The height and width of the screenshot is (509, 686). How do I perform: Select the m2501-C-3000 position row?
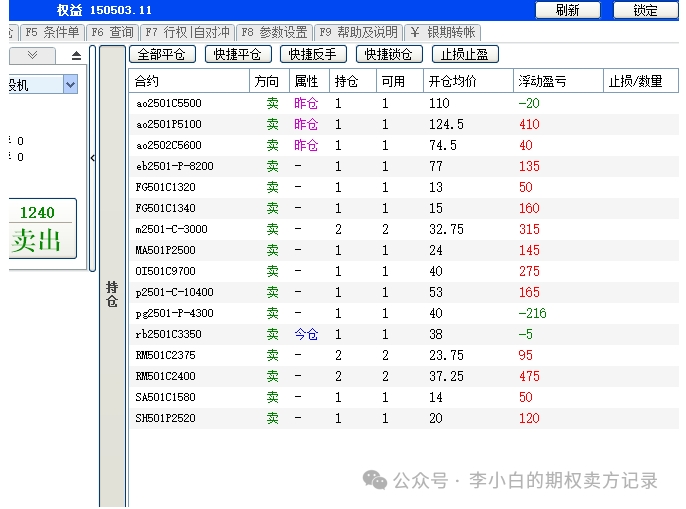coord(404,229)
